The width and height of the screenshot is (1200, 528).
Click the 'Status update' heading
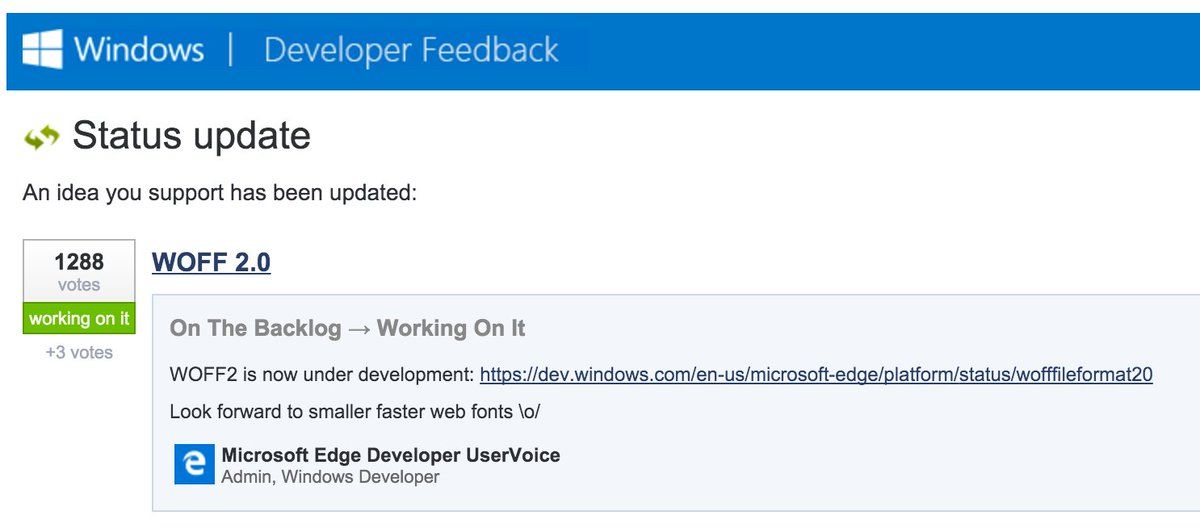pos(191,136)
